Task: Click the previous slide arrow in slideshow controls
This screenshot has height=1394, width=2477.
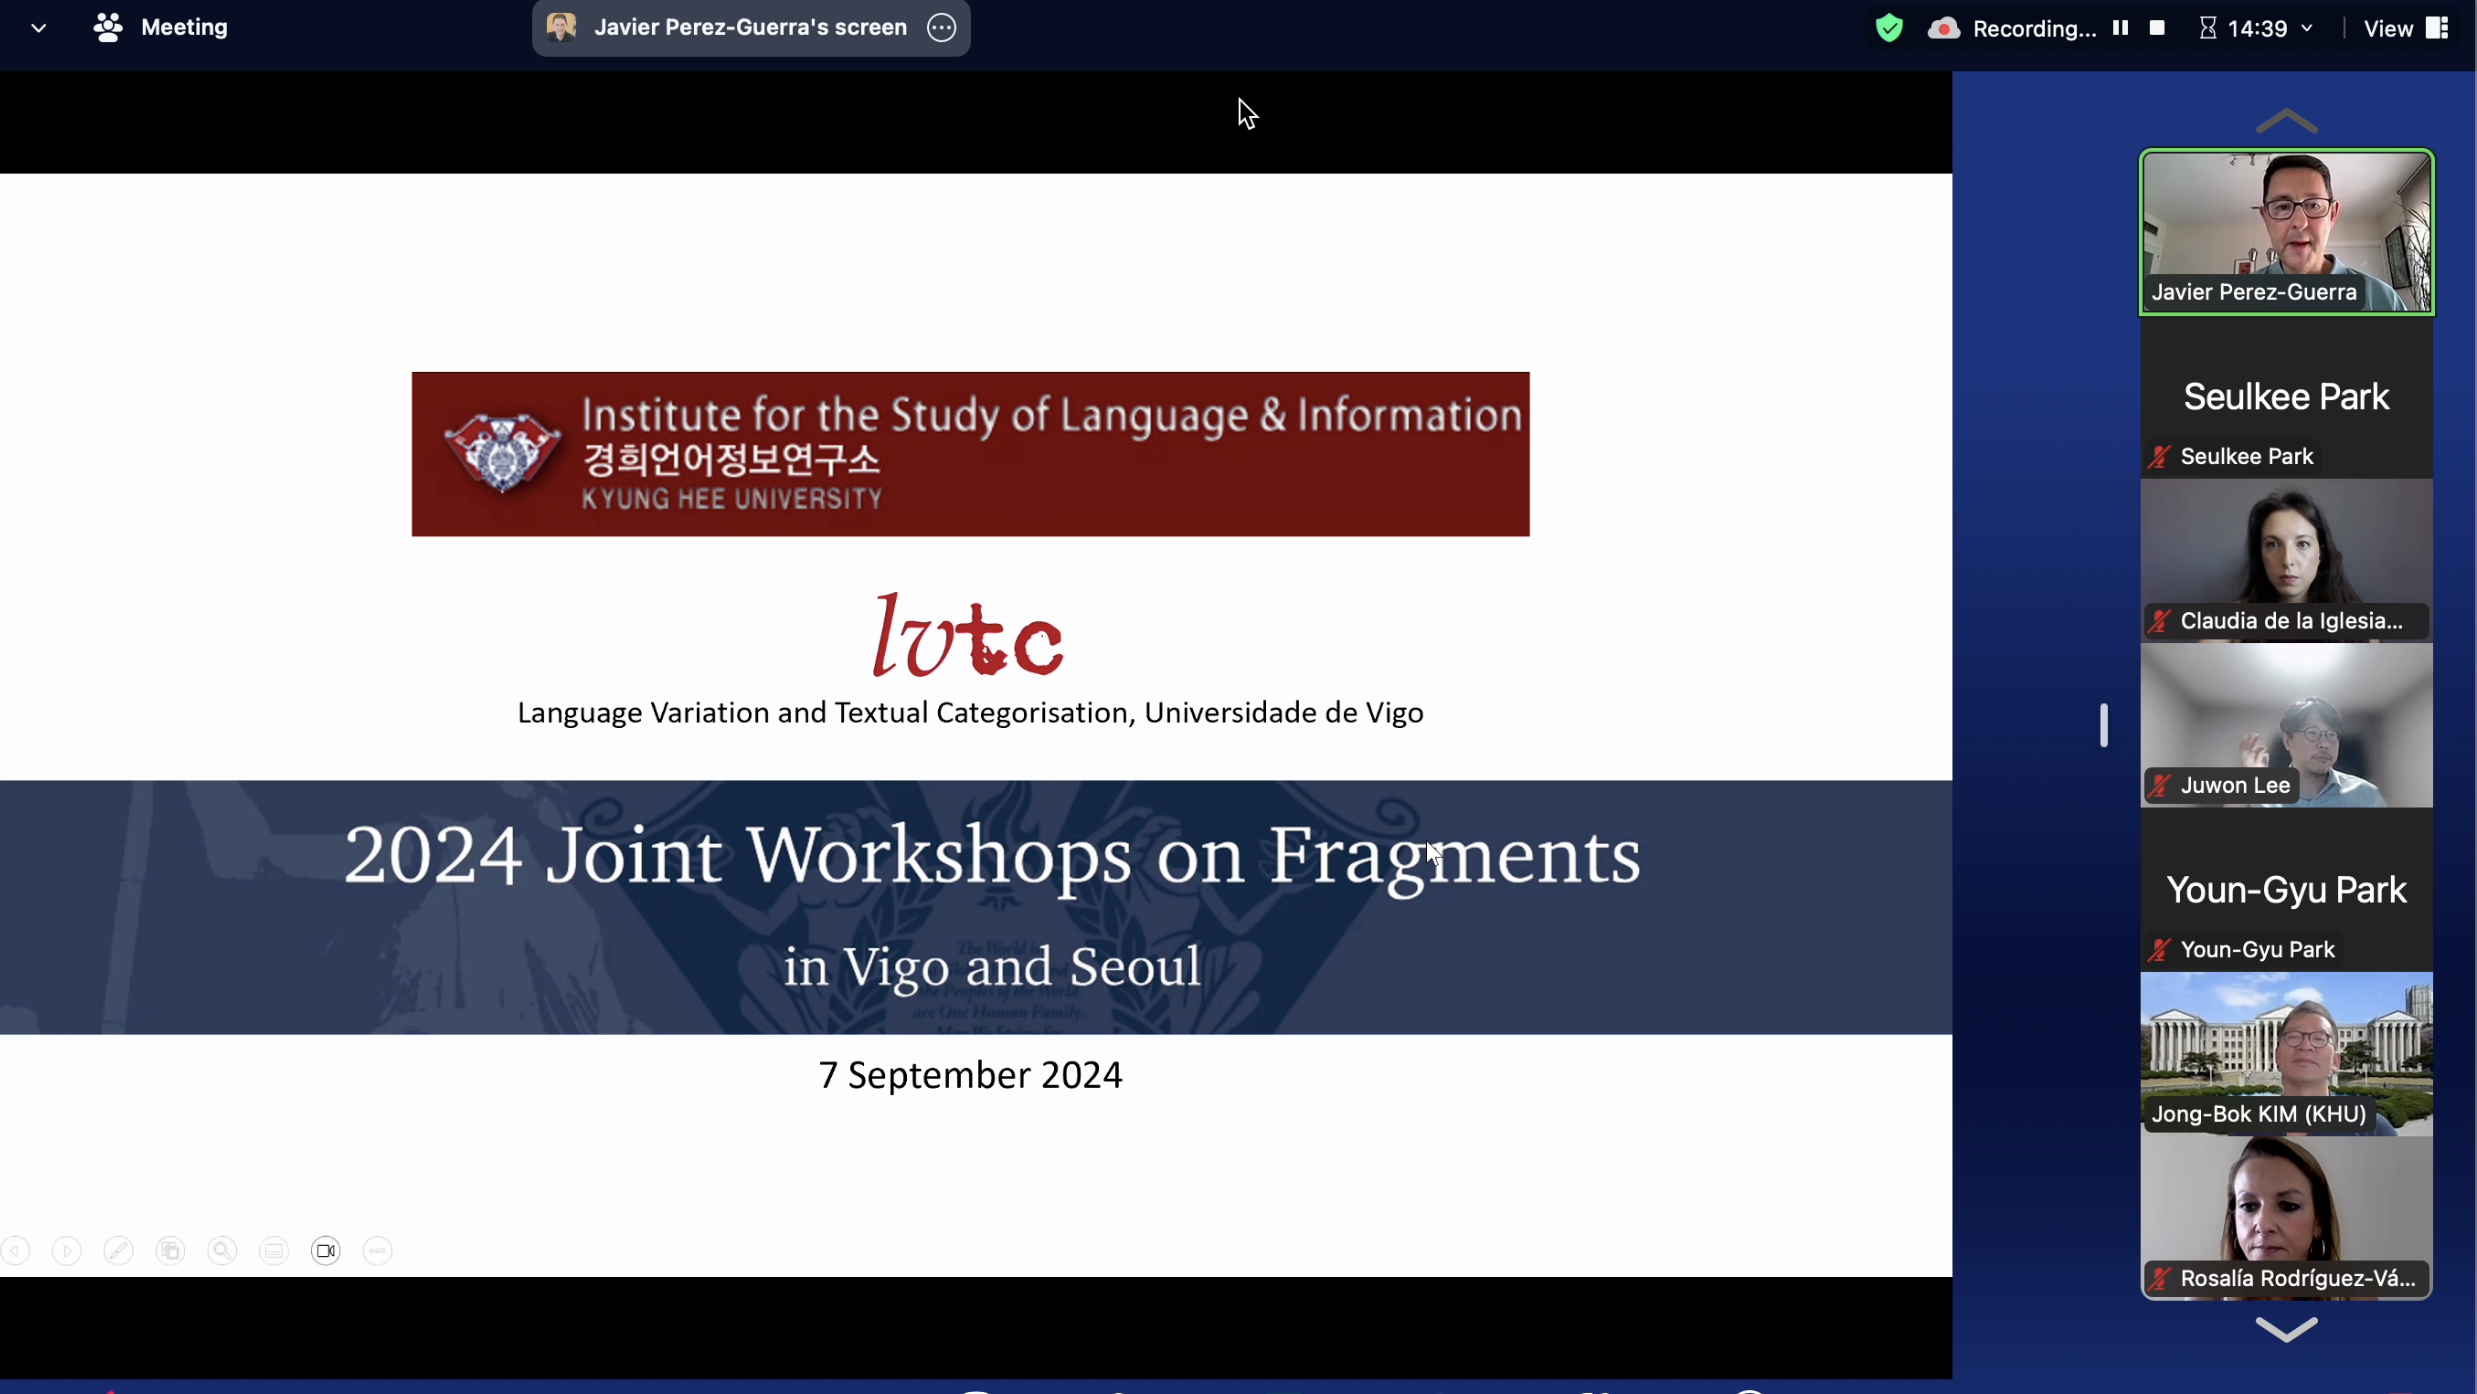Action: [x=15, y=1251]
